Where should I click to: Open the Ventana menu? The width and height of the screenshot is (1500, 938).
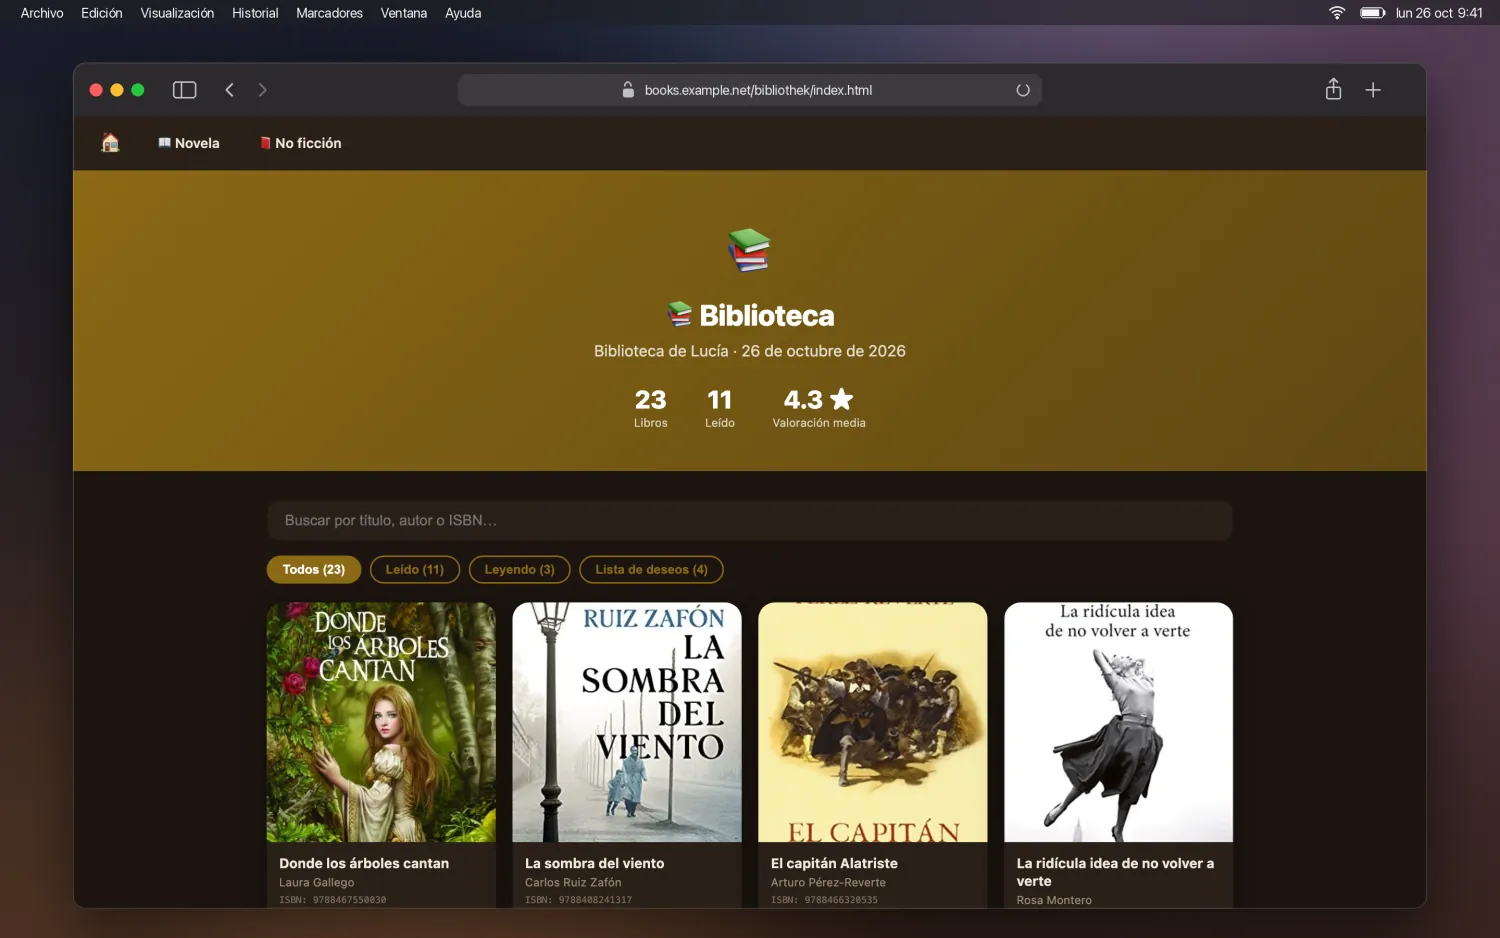tap(404, 13)
